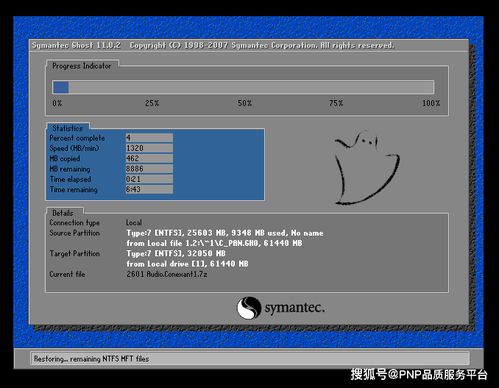This screenshot has height=388, width=499.
Task: Click the Connection type Local value
Action: pyautogui.click(x=134, y=222)
